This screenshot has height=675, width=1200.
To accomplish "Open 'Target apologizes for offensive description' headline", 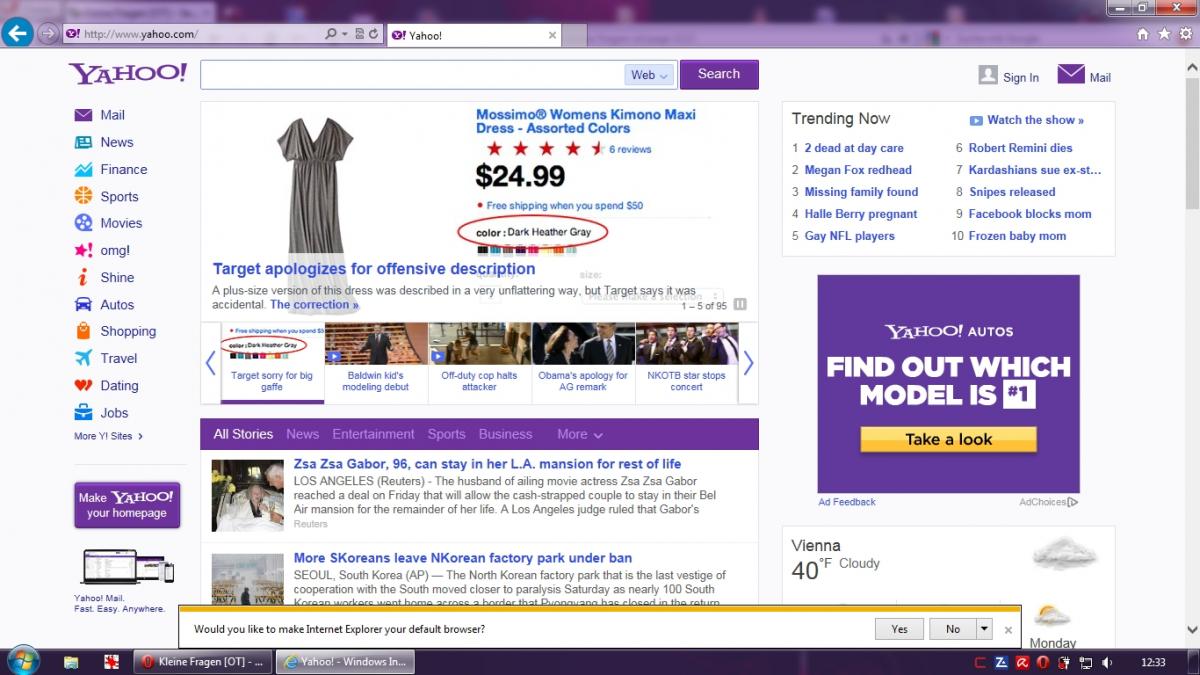I will pos(374,269).
